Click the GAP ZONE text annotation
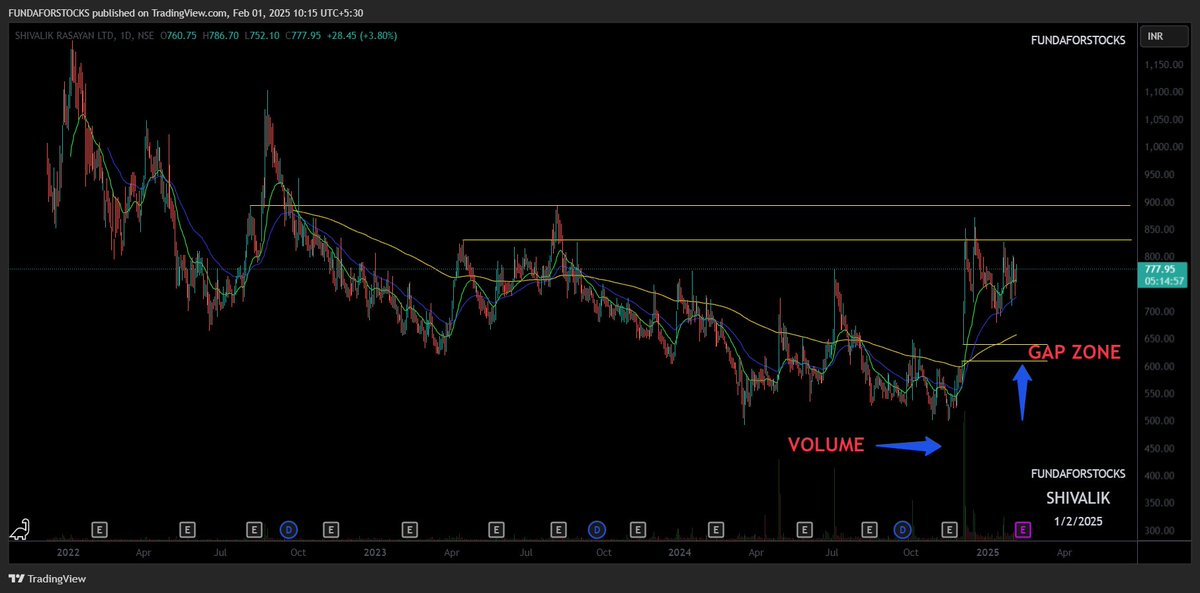This screenshot has height=593, width=1200. 1074,352
